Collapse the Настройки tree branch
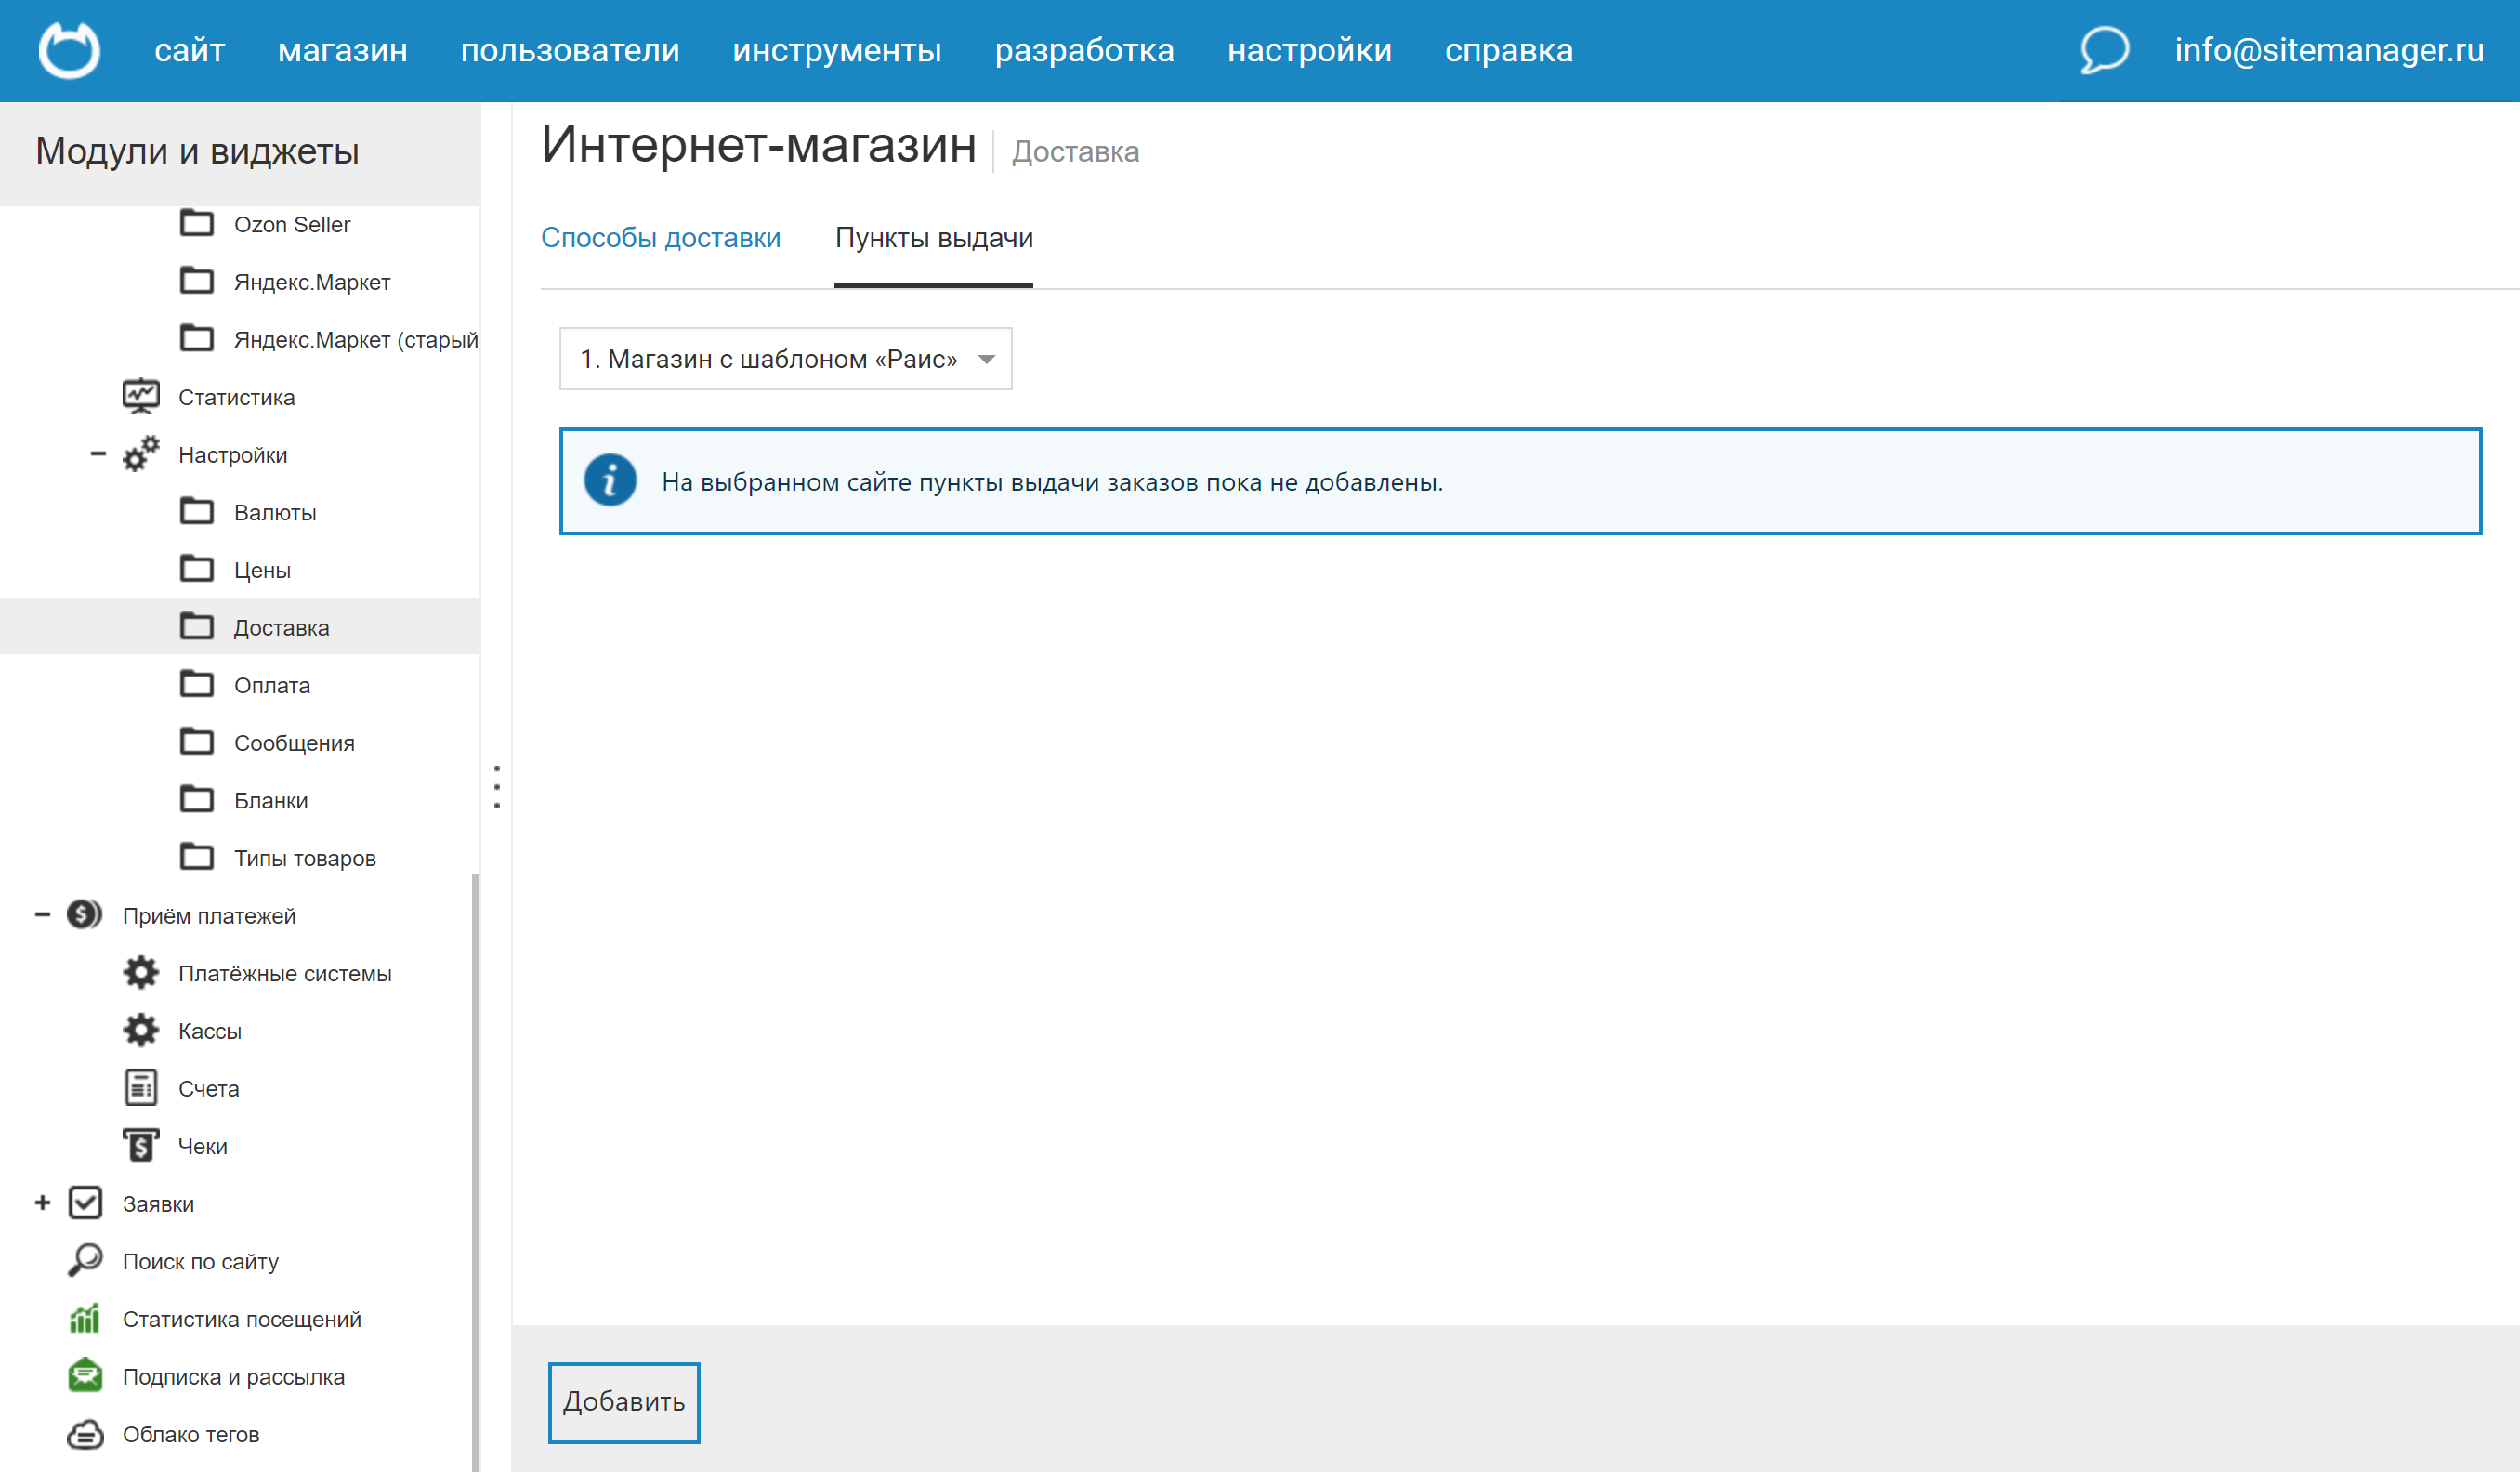This screenshot has height=1472, width=2520. click(97, 454)
